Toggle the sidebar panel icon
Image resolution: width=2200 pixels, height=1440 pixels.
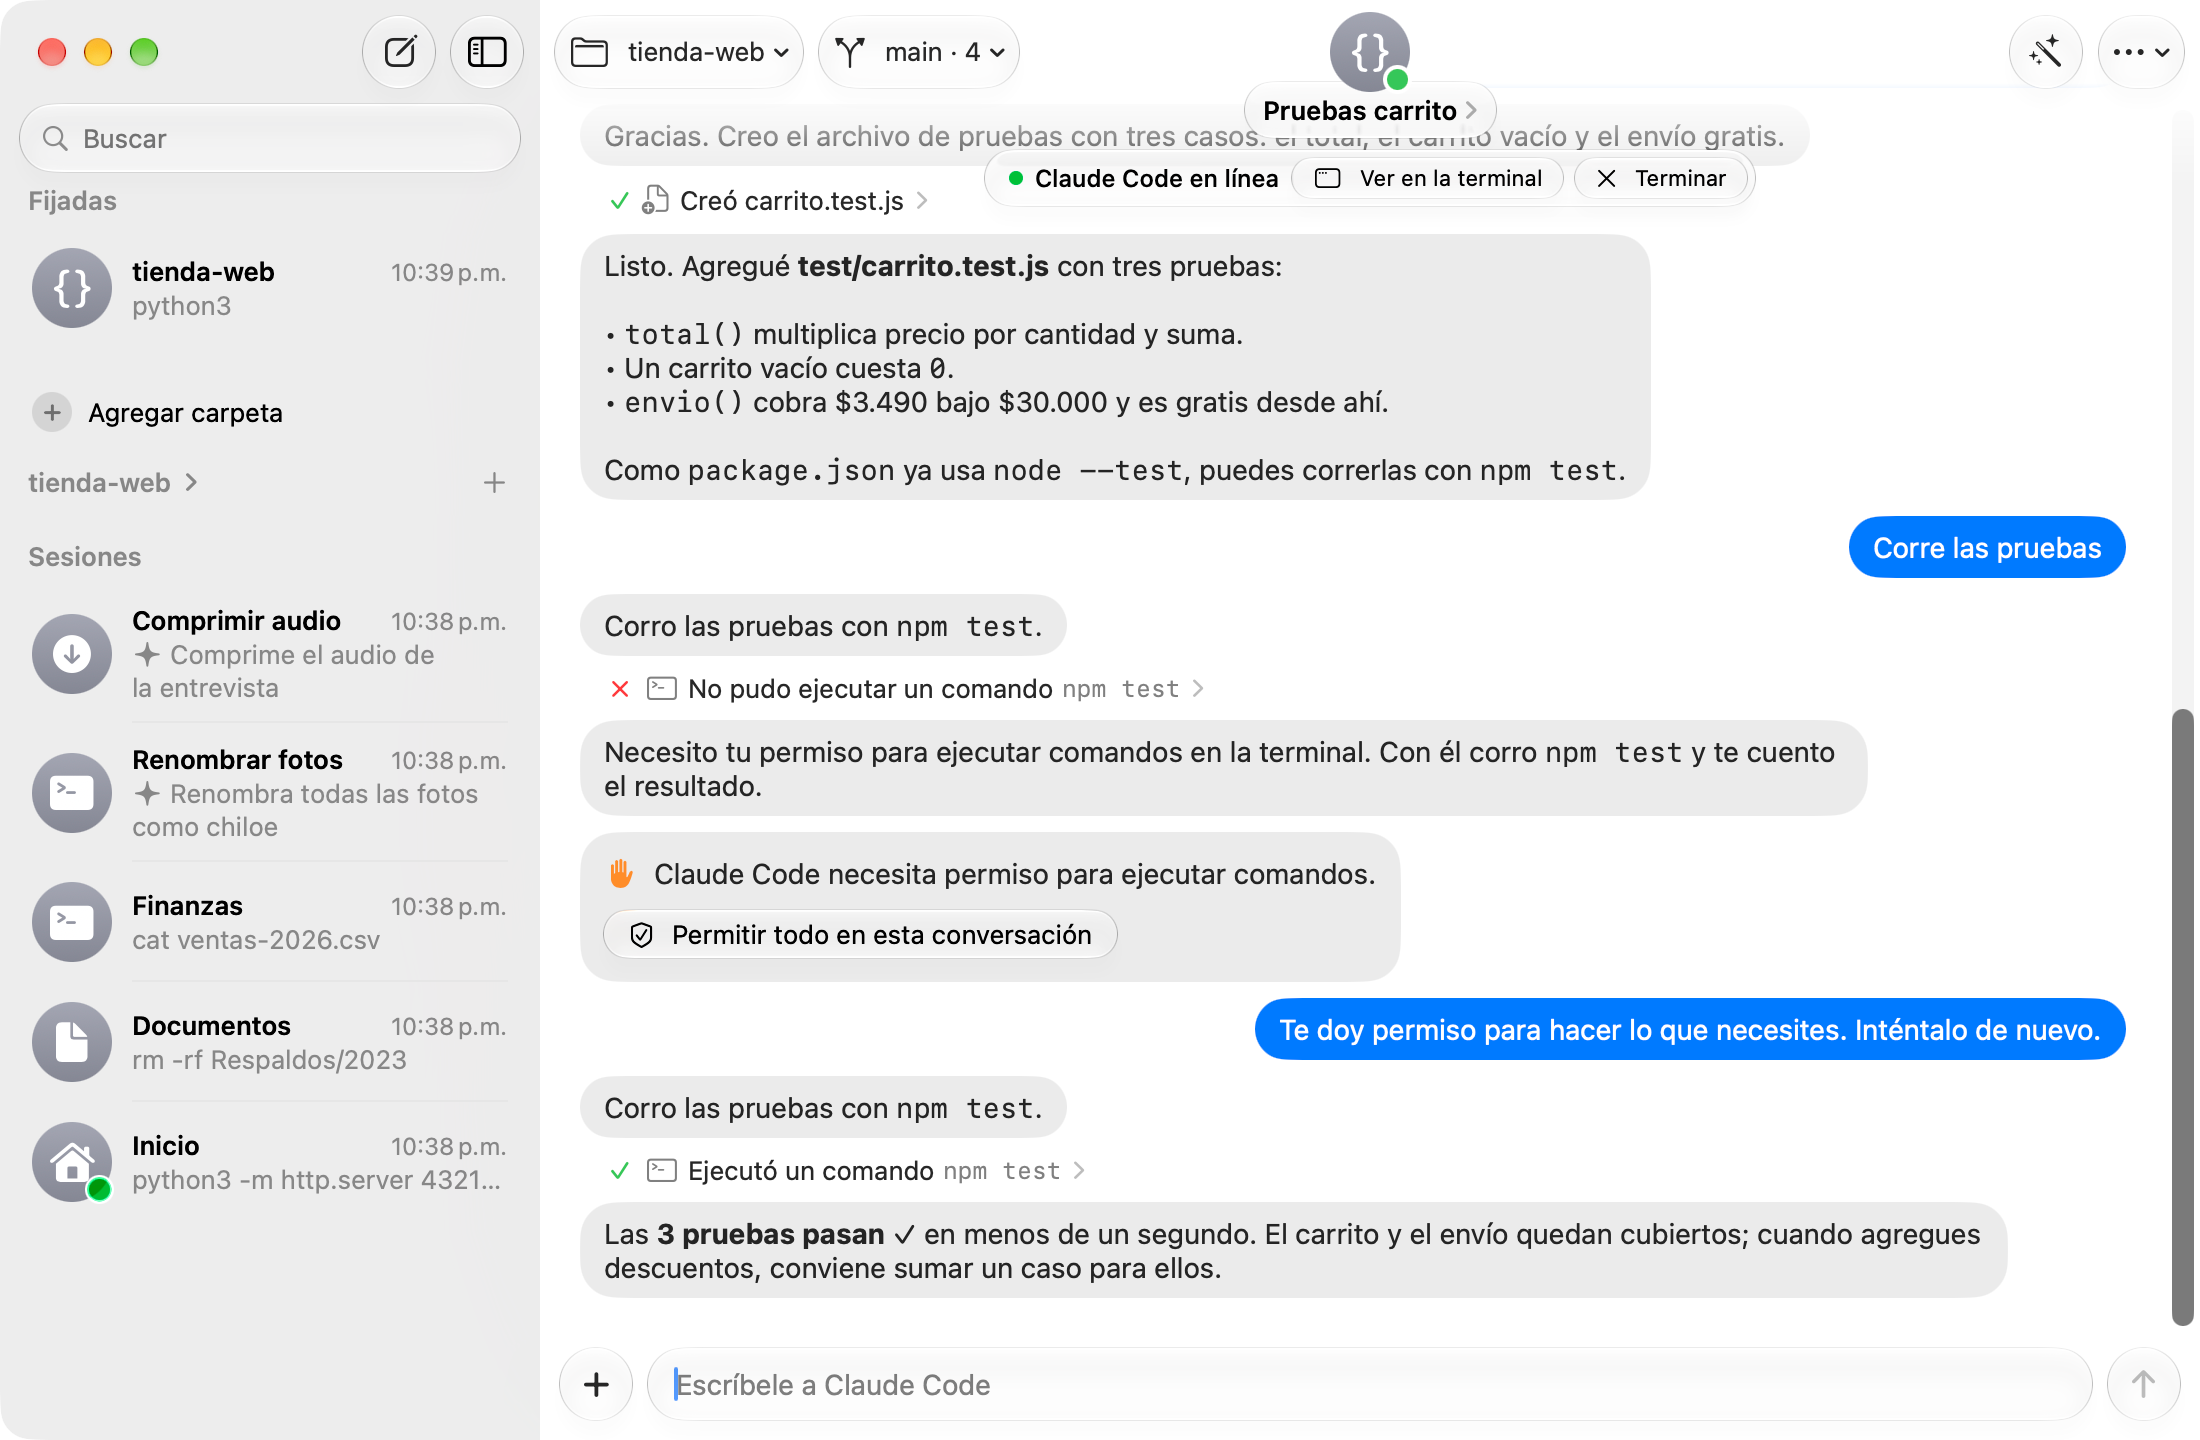[x=487, y=52]
